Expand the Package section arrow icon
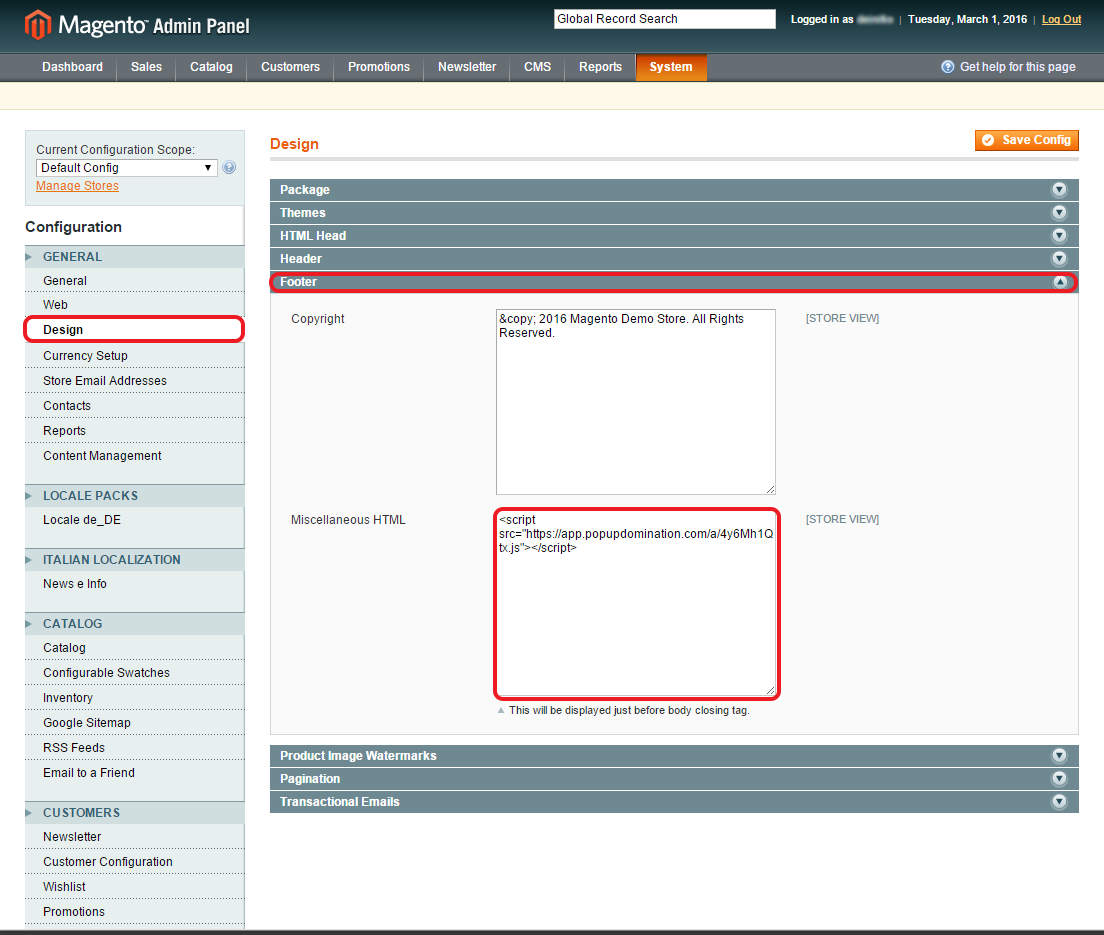This screenshot has width=1104, height=935. click(x=1059, y=189)
